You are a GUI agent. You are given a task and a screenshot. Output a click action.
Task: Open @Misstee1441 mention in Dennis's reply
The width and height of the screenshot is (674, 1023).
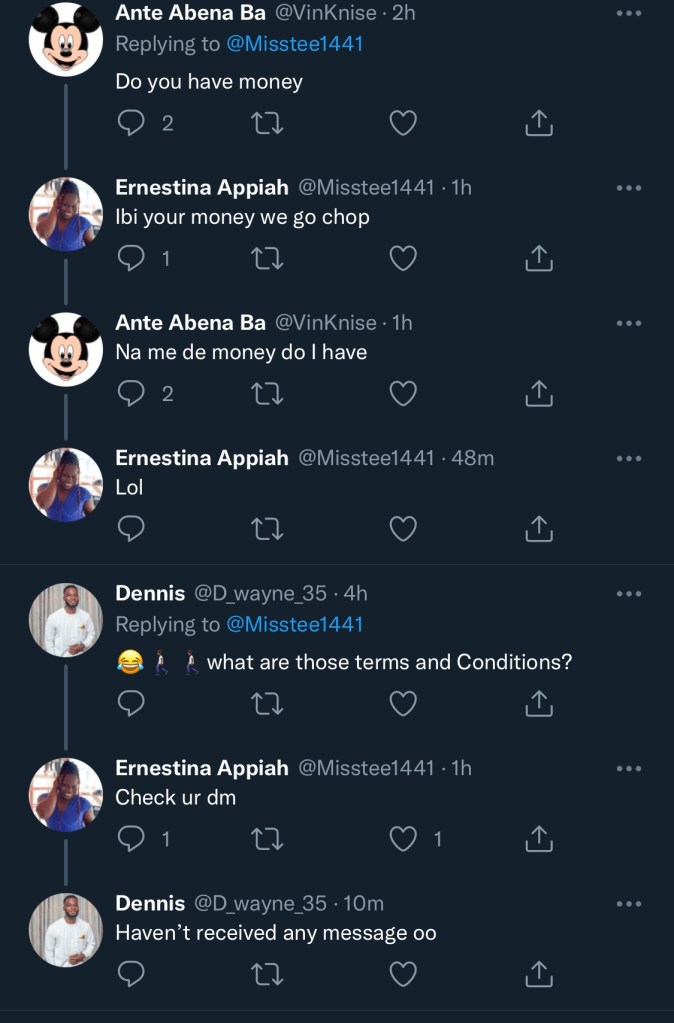point(294,624)
